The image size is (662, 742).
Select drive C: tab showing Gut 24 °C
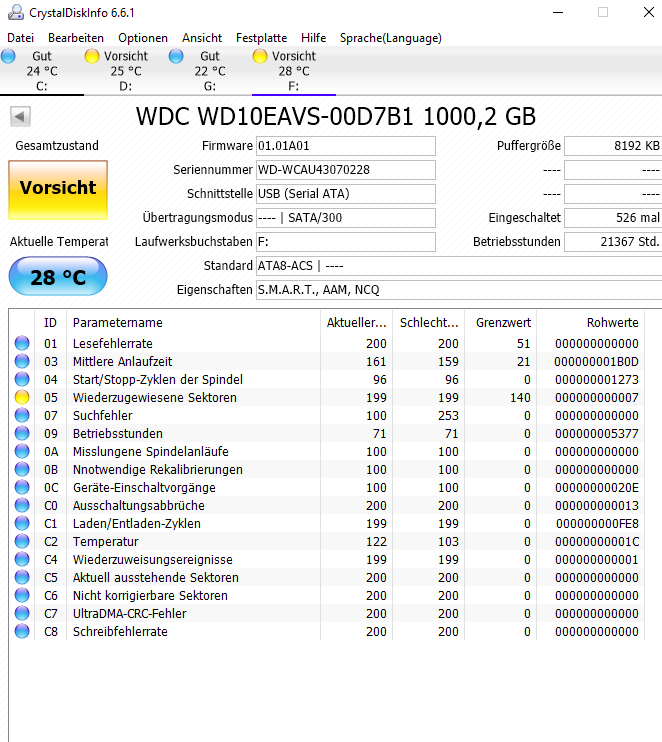pyautogui.click(x=42, y=71)
